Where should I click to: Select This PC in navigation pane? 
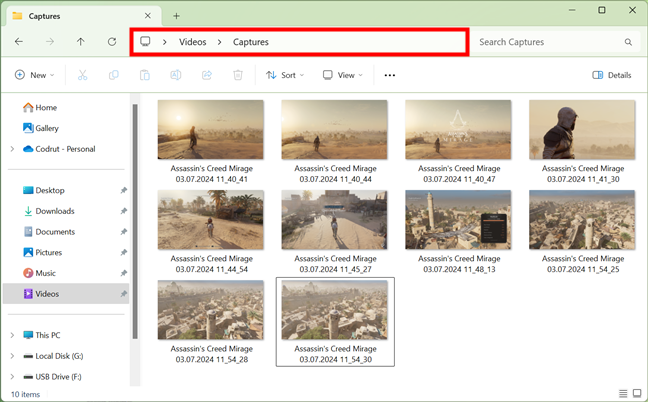point(41,335)
